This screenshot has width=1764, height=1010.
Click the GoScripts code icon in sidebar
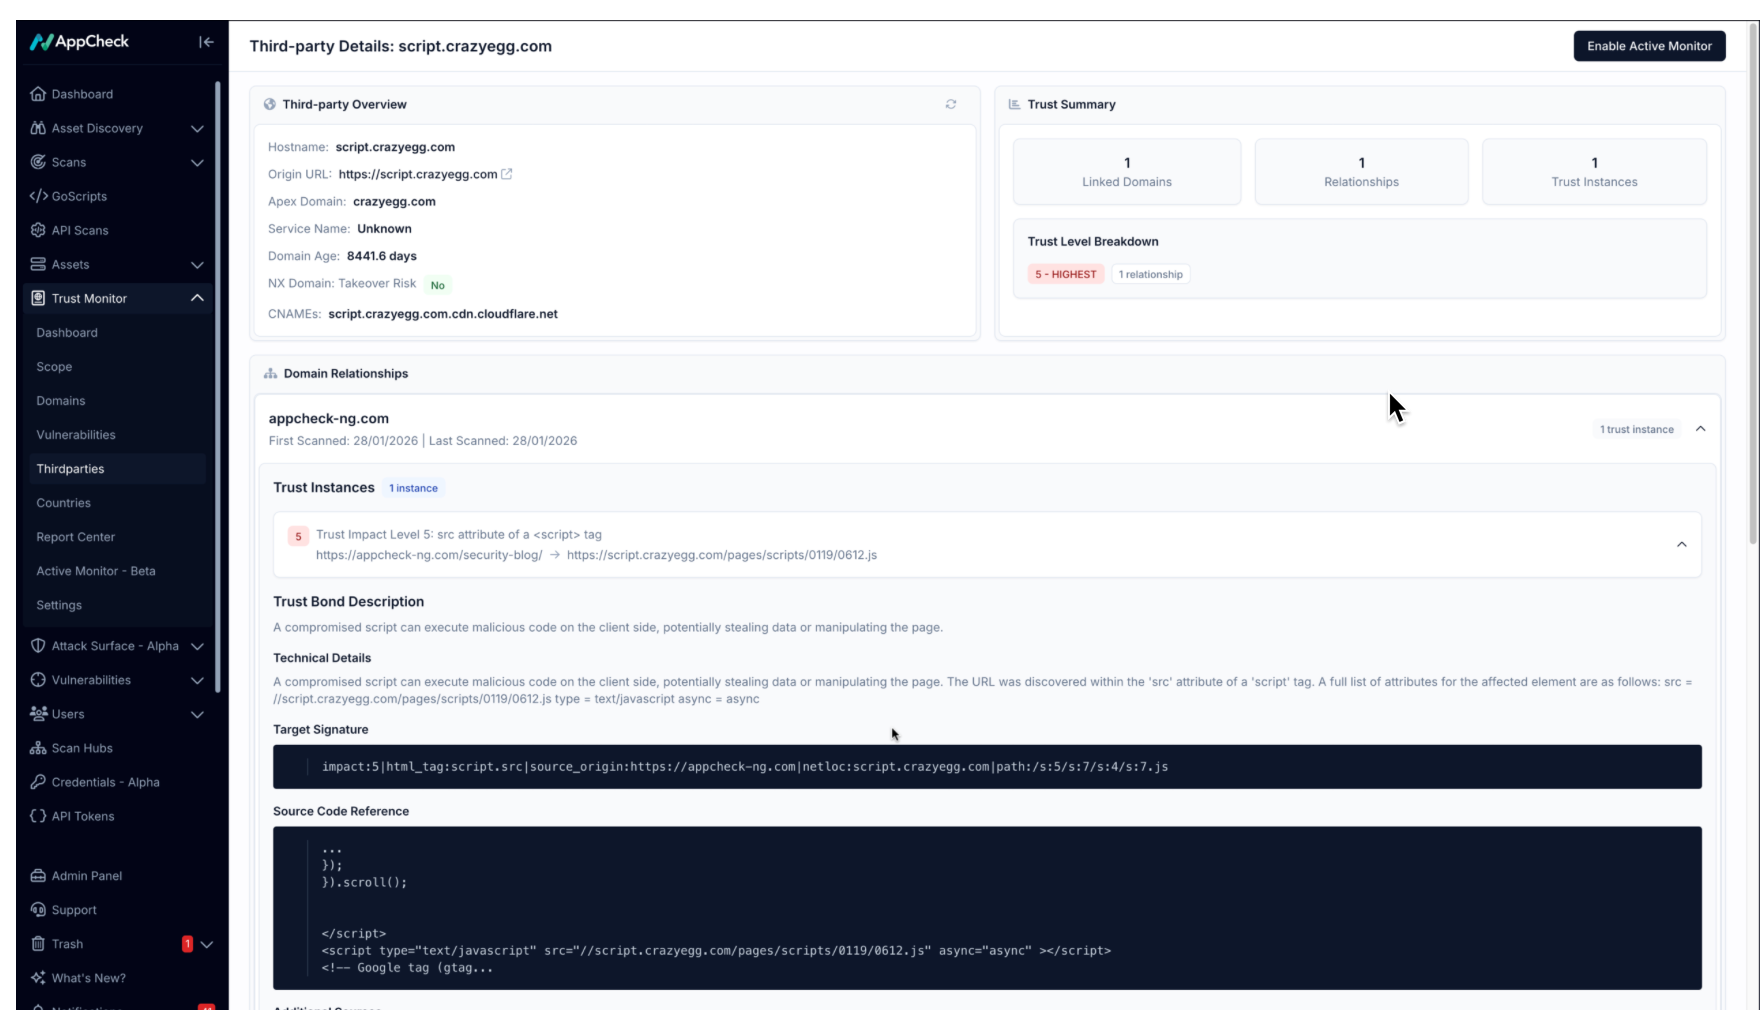pos(38,196)
